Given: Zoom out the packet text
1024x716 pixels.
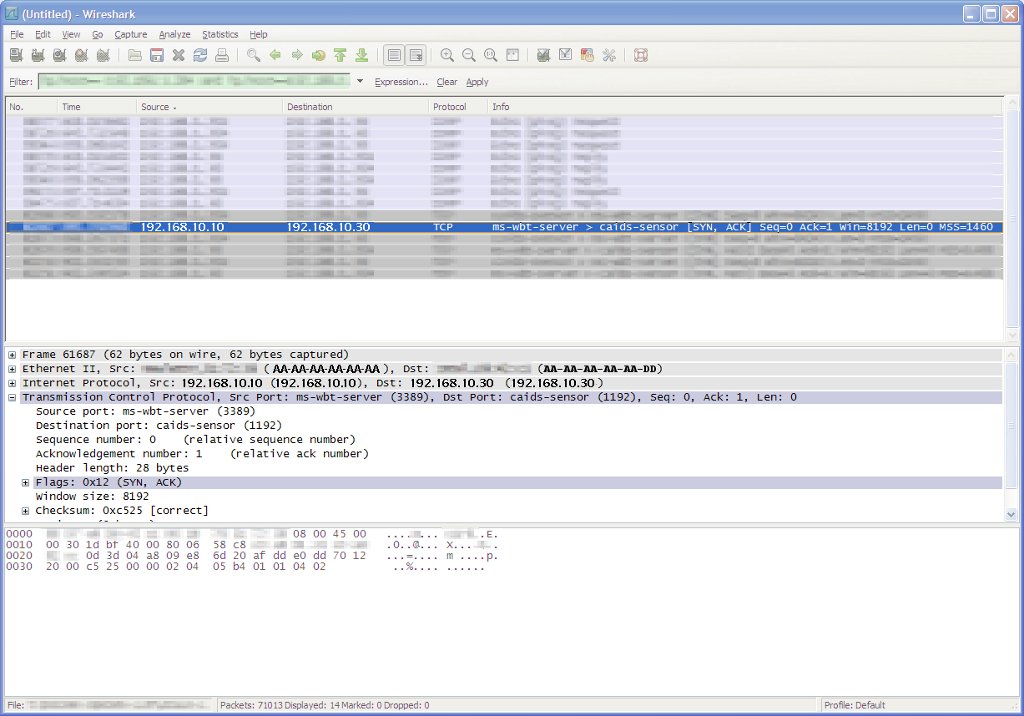Looking at the screenshot, I should click(469, 56).
